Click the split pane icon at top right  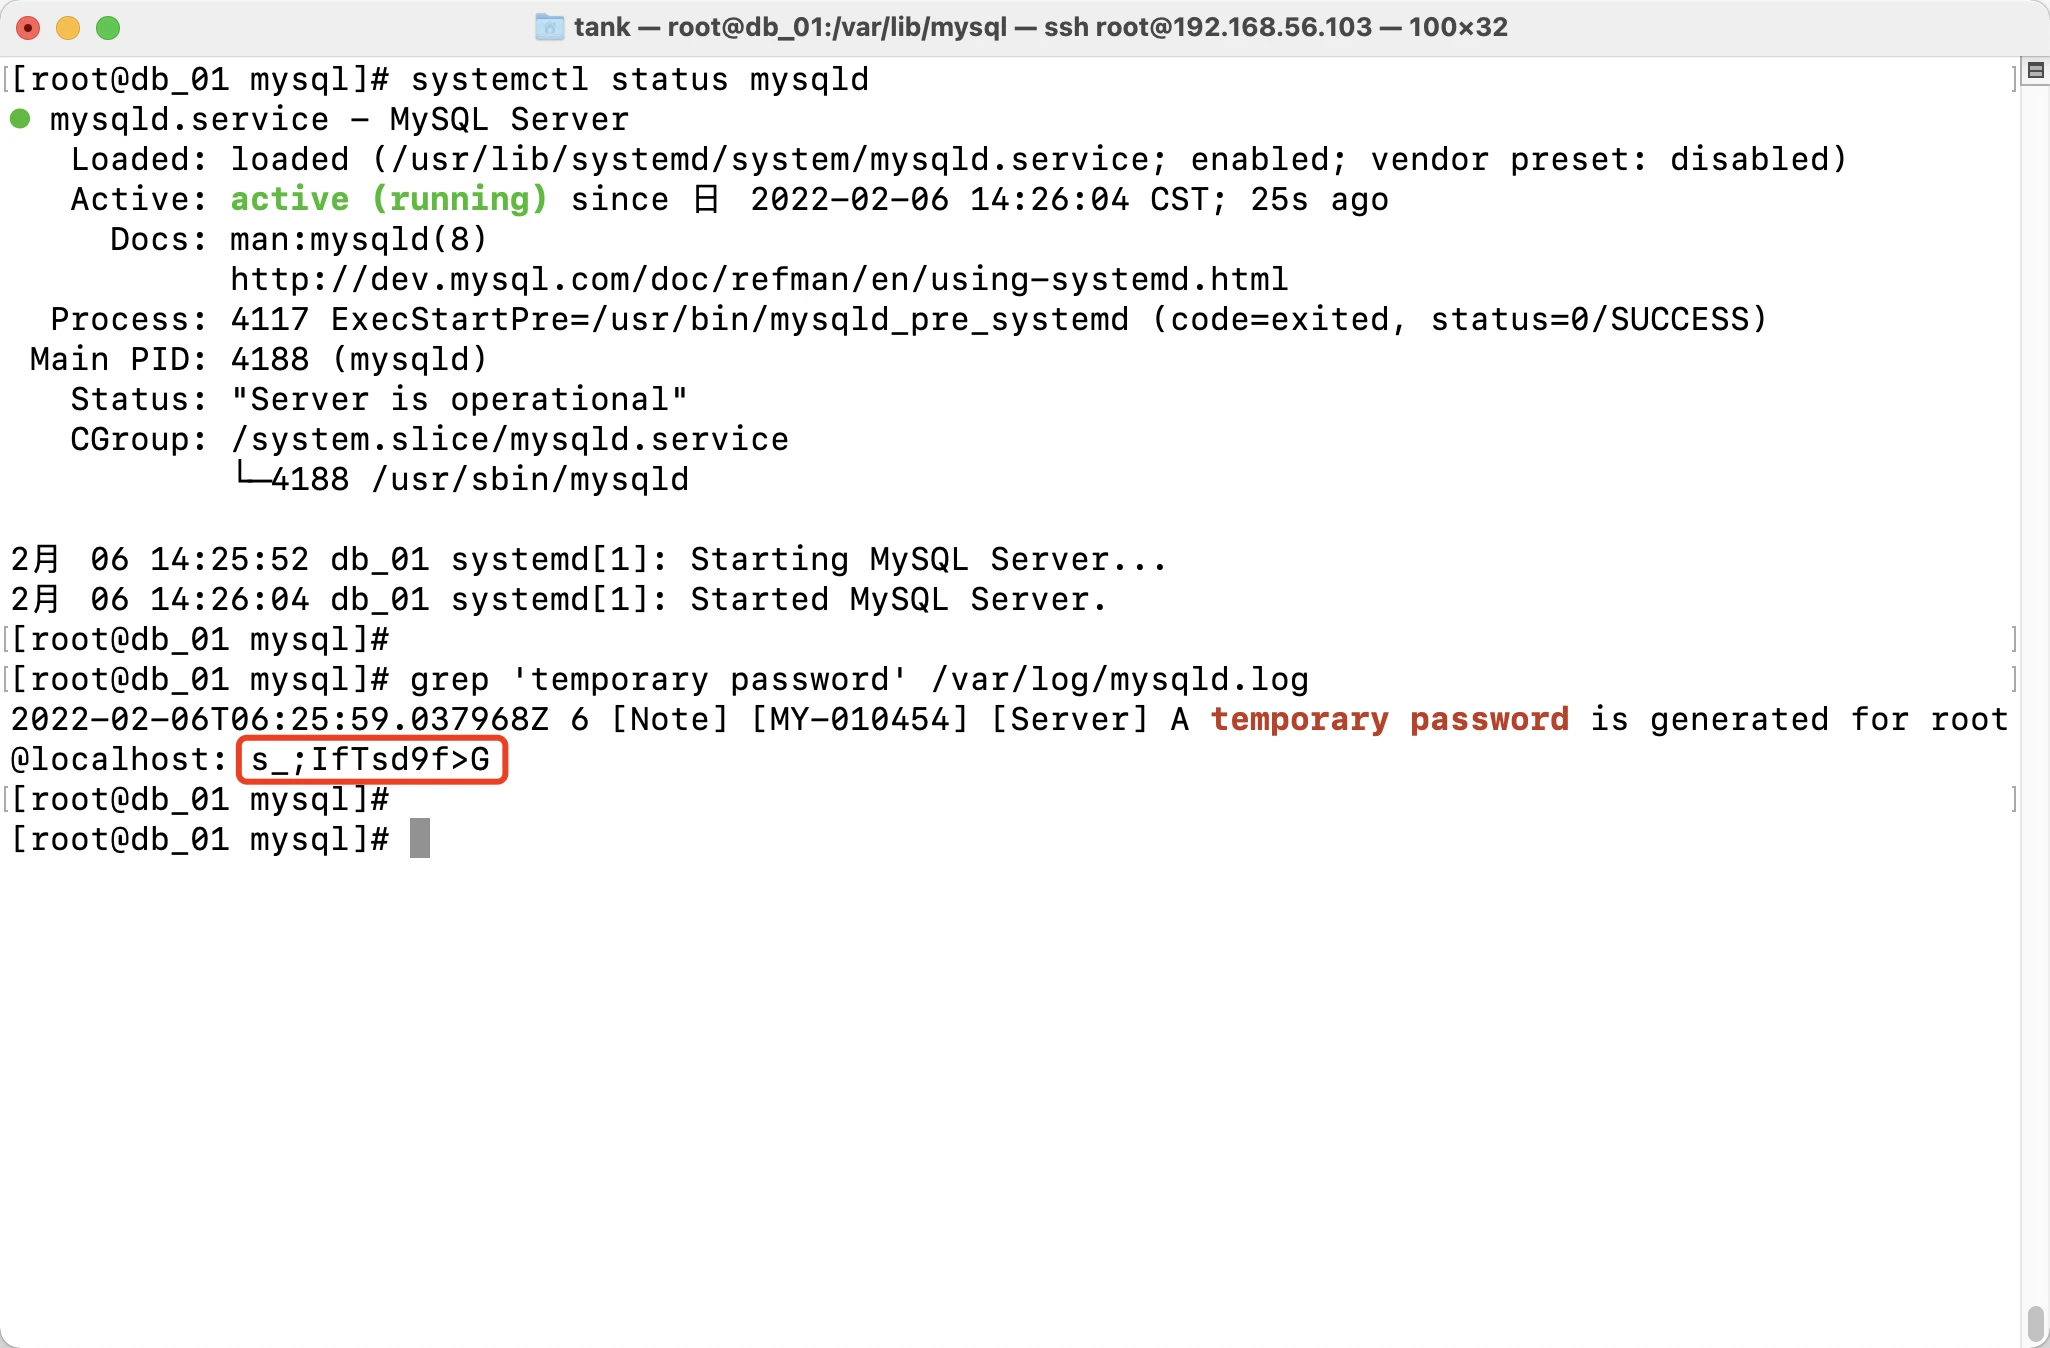(x=2035, y=70)
